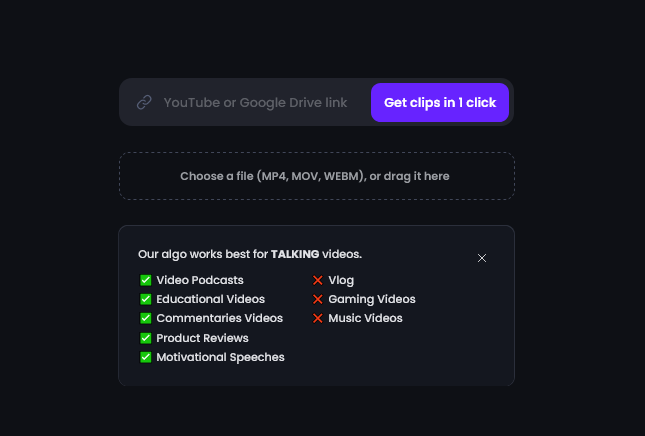Click the red X icon beside Vlog
The height and width of the screenshot is (436, 645).
coord(318,280)
